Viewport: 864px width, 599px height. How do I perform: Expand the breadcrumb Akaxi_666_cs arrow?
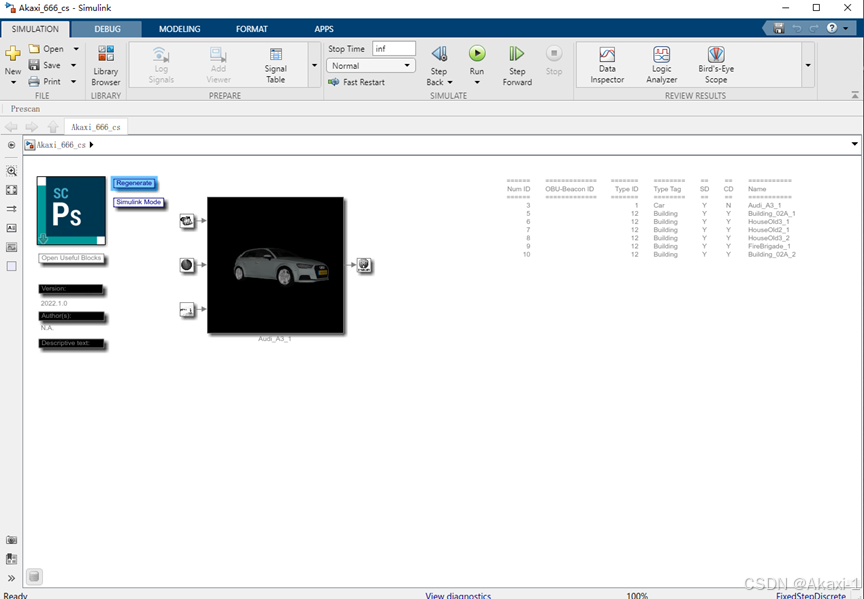91,145
